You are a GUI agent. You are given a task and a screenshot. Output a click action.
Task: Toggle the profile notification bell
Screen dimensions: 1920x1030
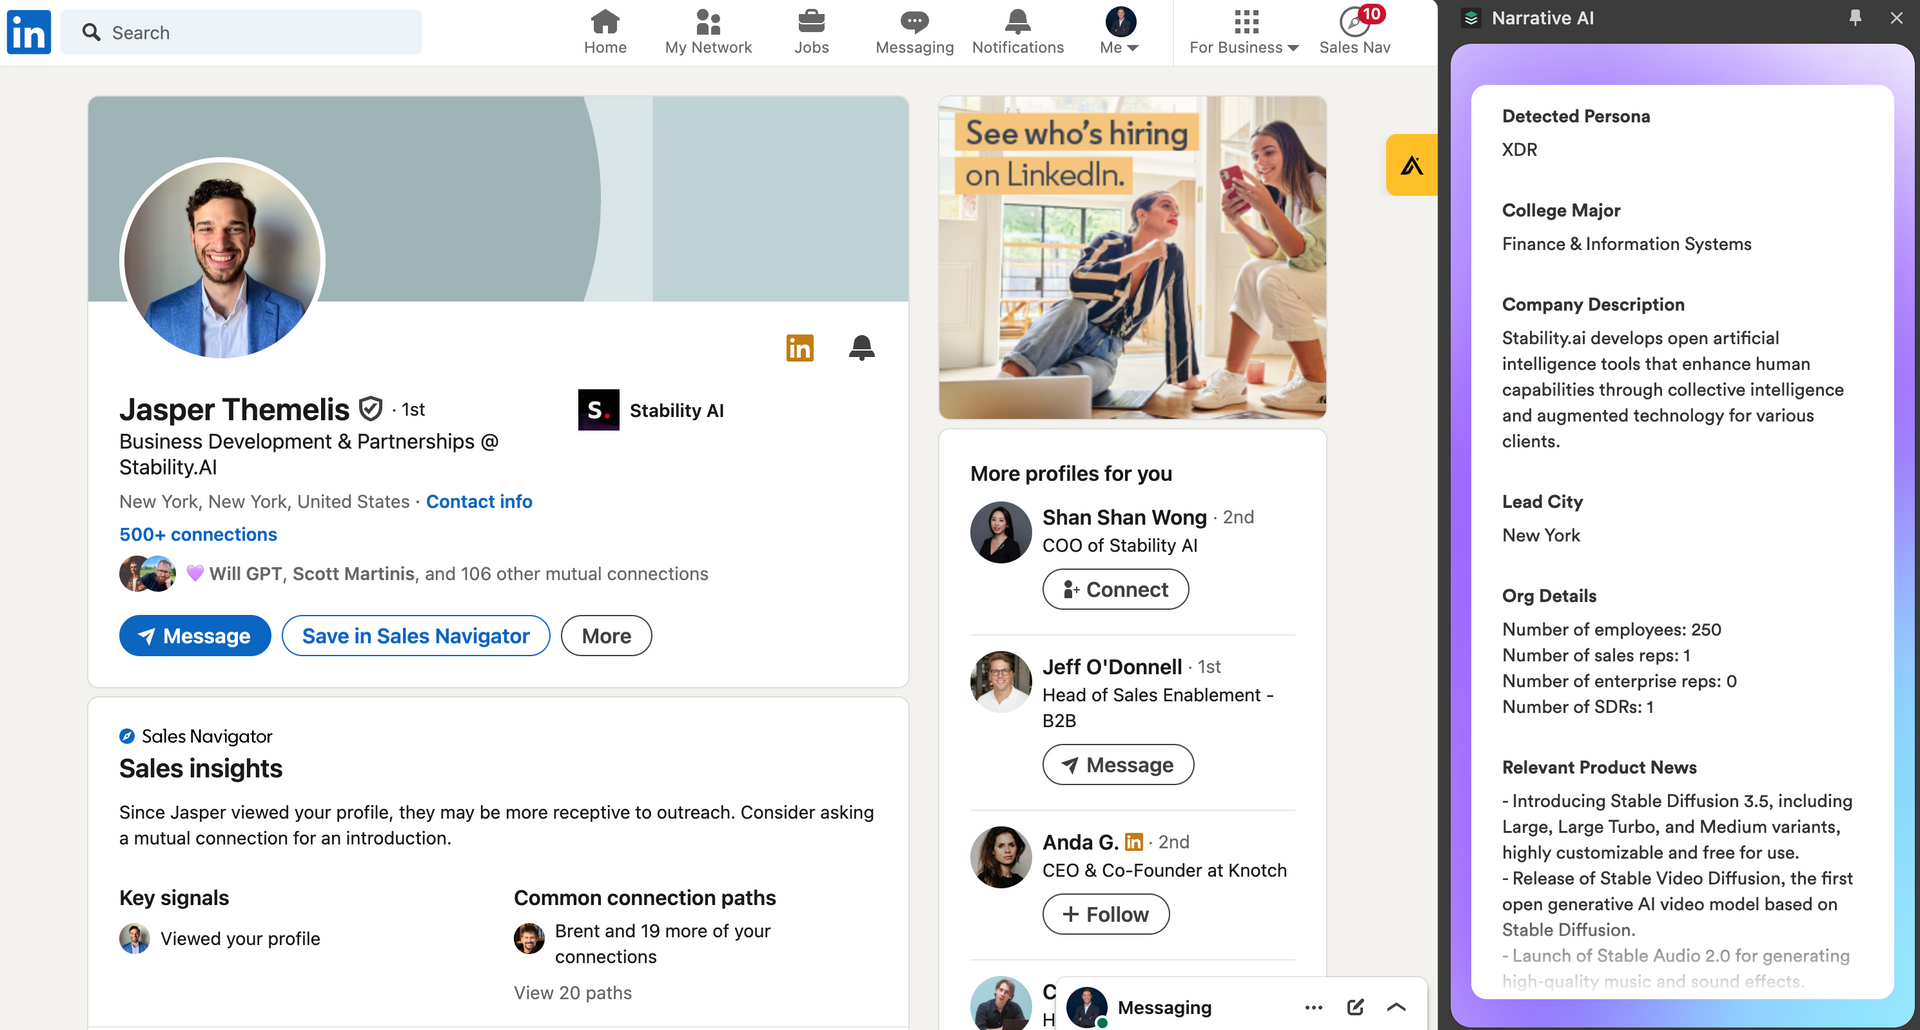862,348
